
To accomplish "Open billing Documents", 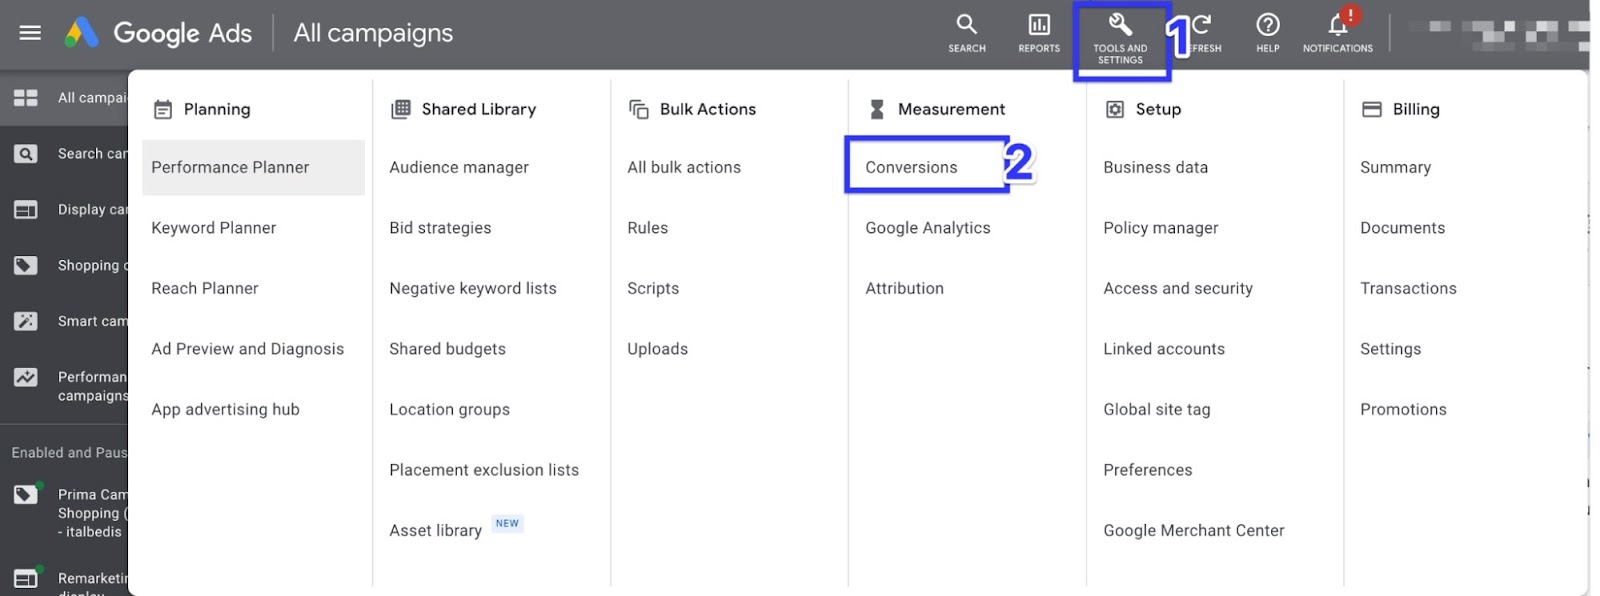I will point(1402,228).
